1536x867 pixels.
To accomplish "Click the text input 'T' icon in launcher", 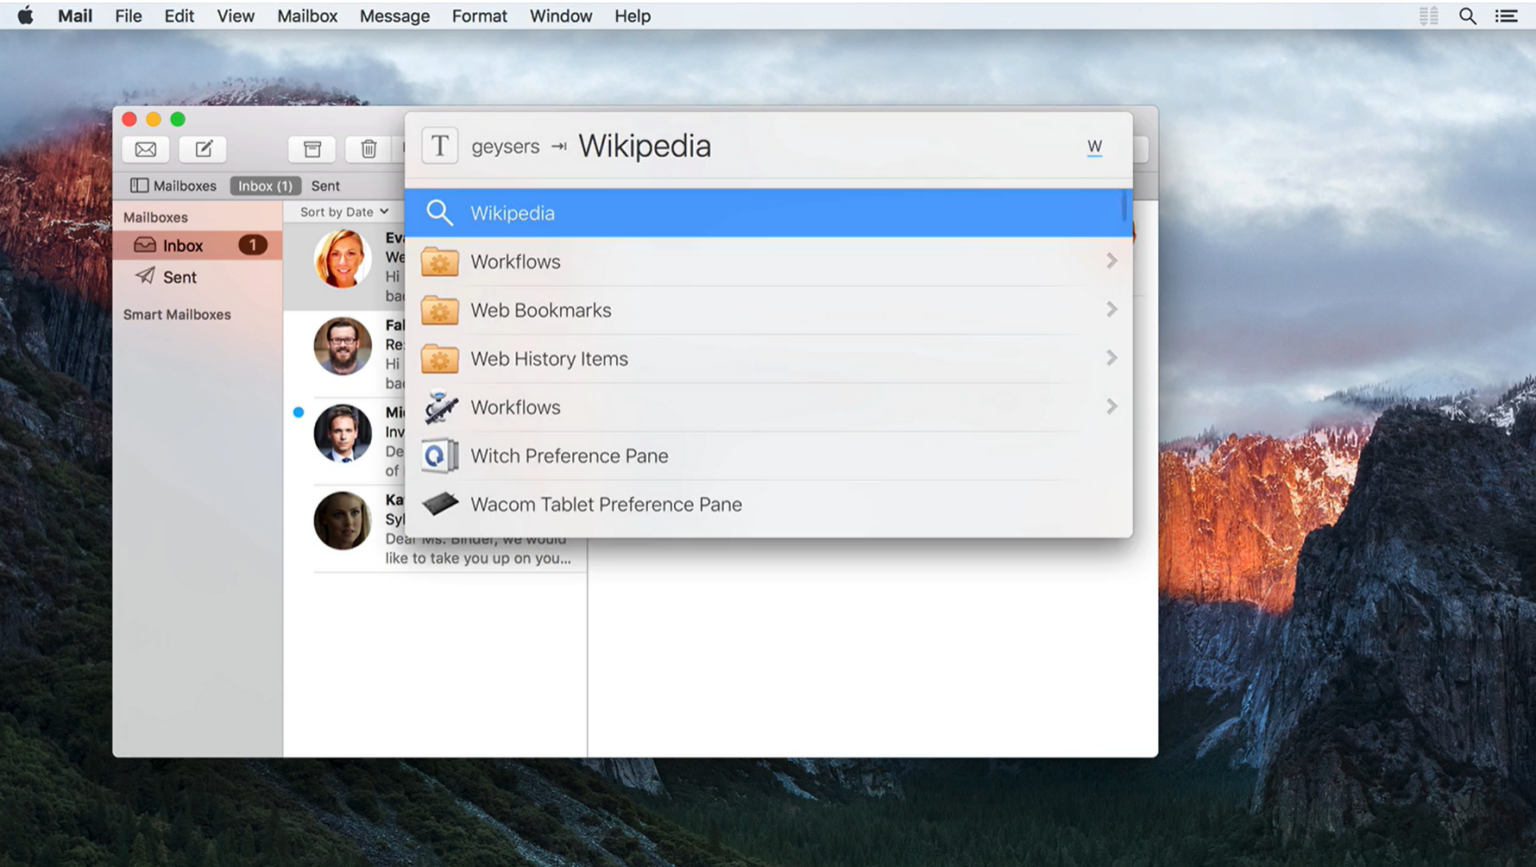I will pyautogui.click(x=440, y=145).
